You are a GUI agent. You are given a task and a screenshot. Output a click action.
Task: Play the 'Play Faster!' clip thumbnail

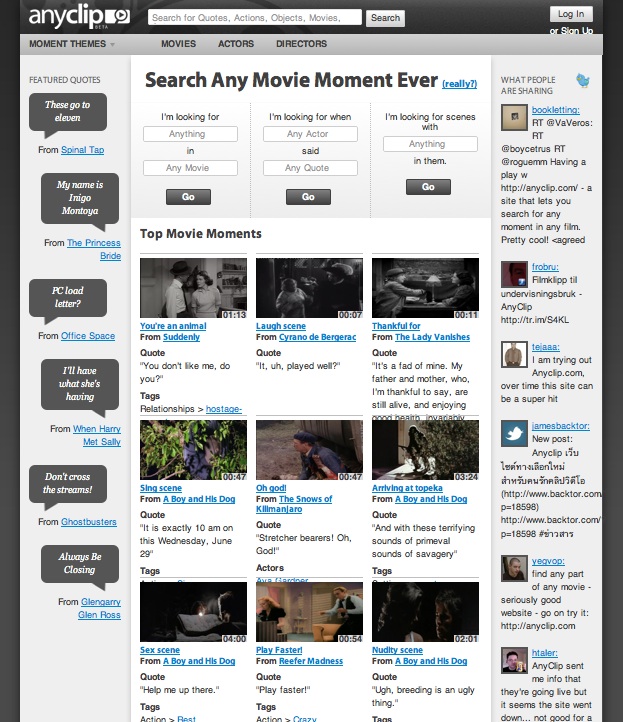[x=309, y=612]
